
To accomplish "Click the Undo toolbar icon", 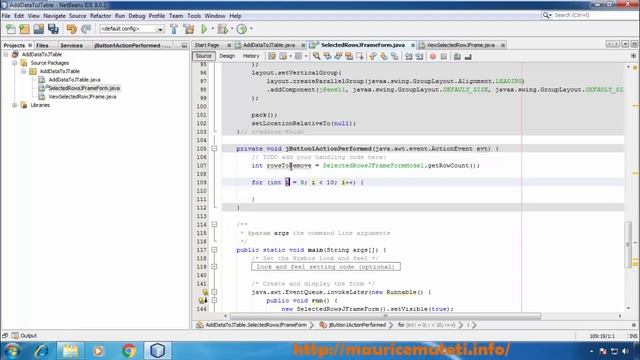I will pos(71,29).
